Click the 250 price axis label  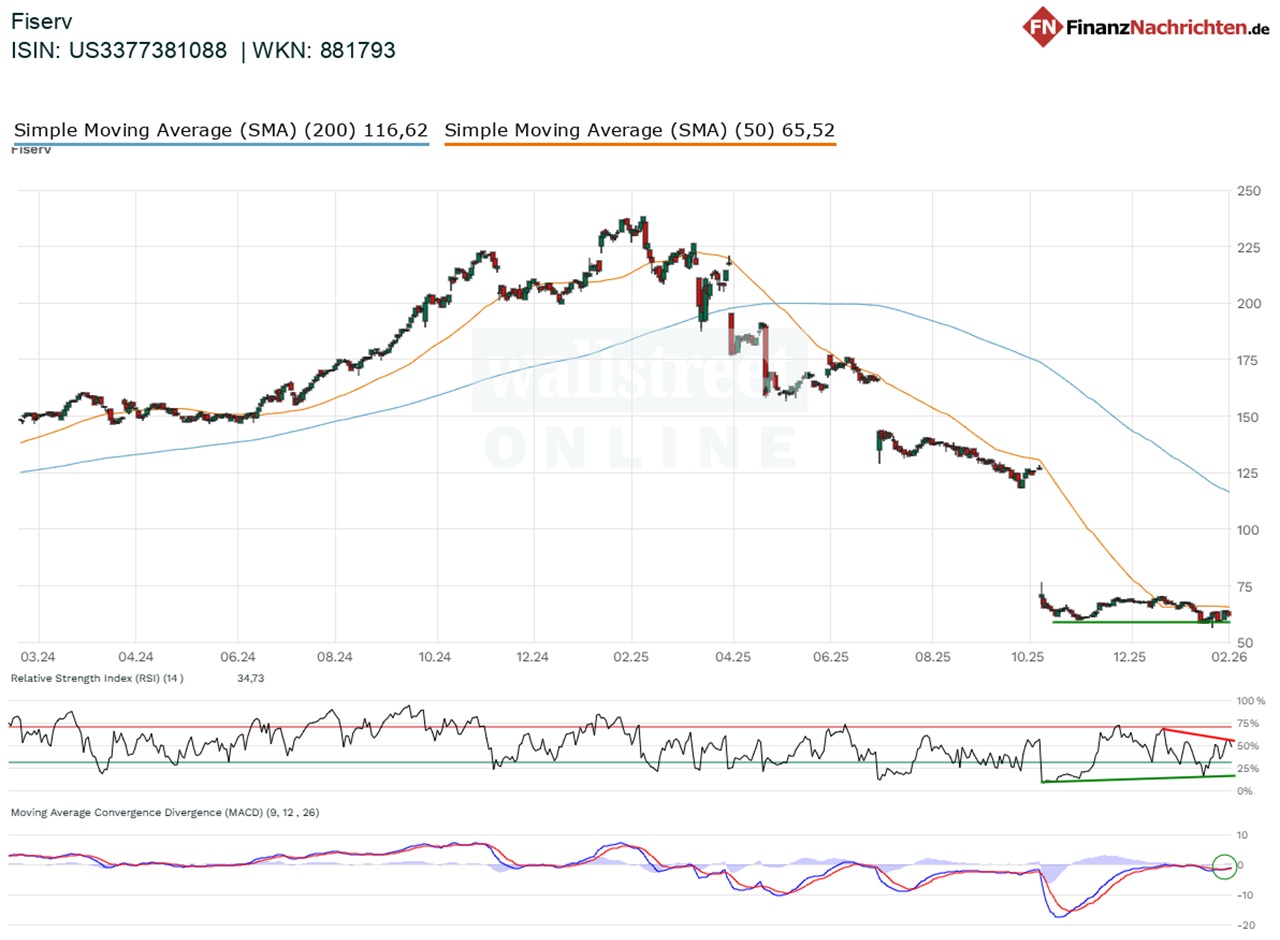pos(1248,191)
